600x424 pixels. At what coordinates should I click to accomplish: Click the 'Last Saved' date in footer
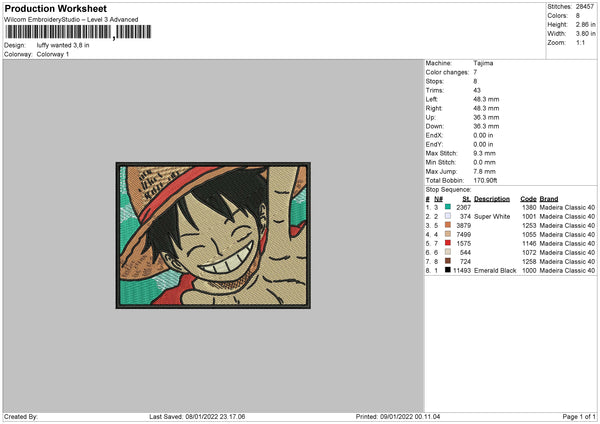197,416
